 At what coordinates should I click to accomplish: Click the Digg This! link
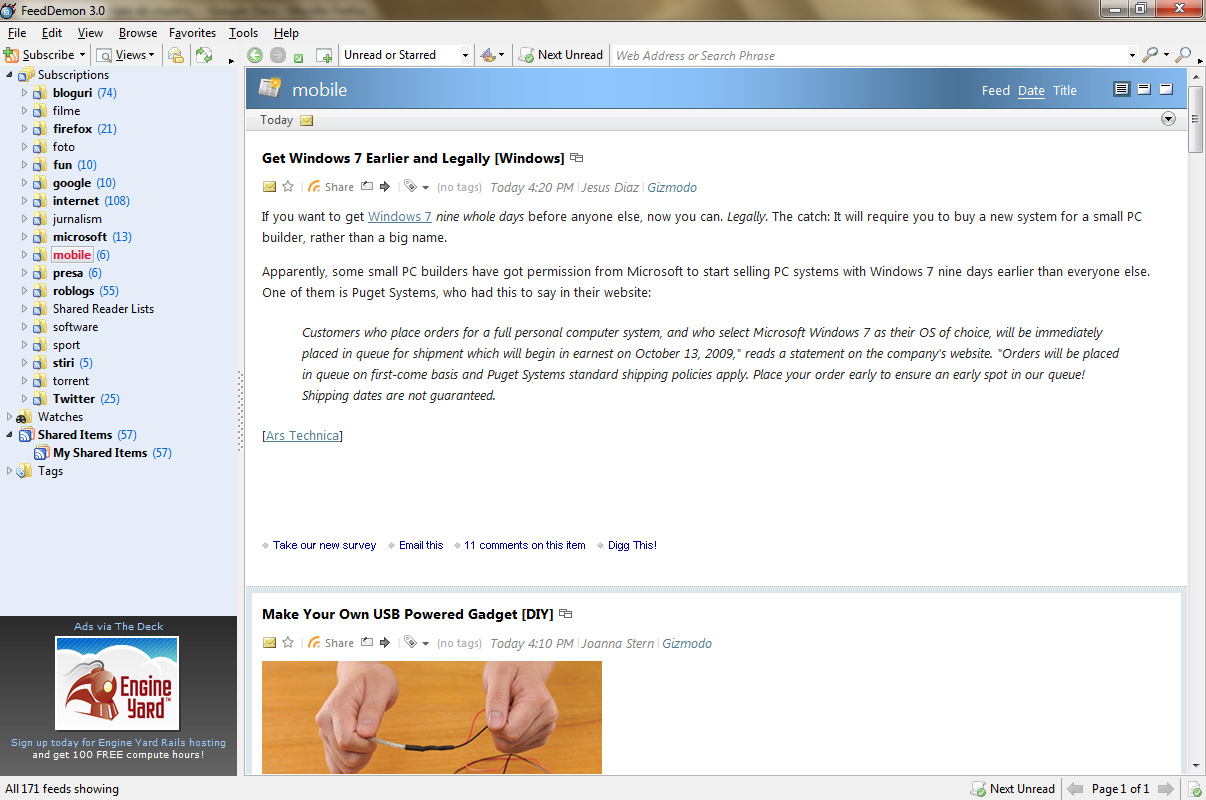click(632, 546)
